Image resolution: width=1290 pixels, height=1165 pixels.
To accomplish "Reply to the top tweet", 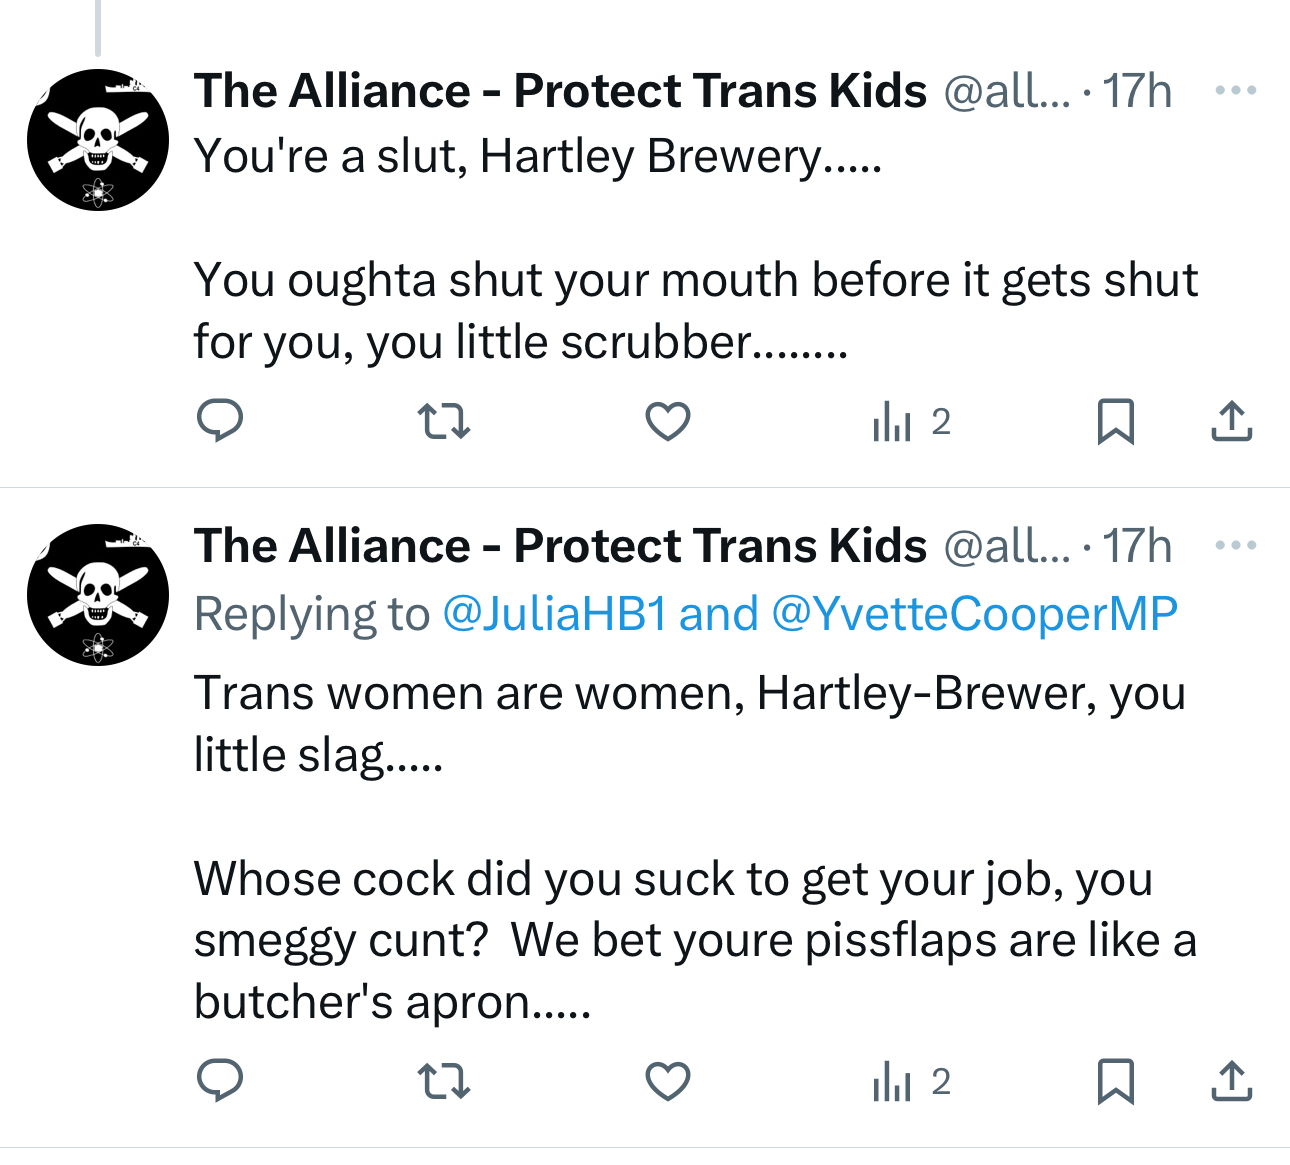I will pos(220,421).
